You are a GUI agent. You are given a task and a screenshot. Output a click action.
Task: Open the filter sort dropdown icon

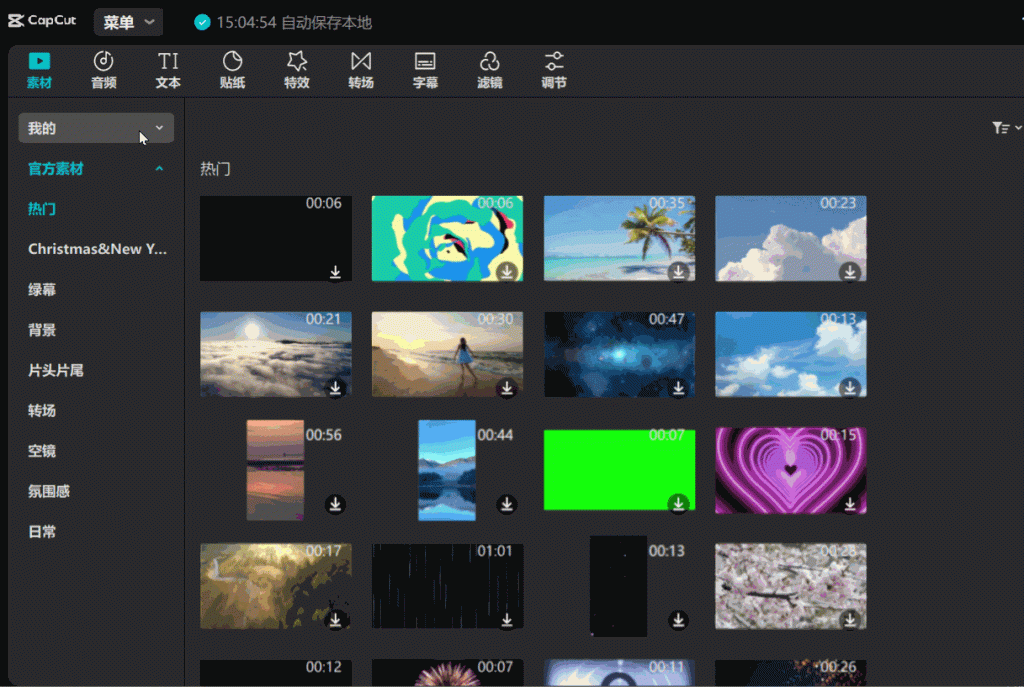(x=1006, y=128)
